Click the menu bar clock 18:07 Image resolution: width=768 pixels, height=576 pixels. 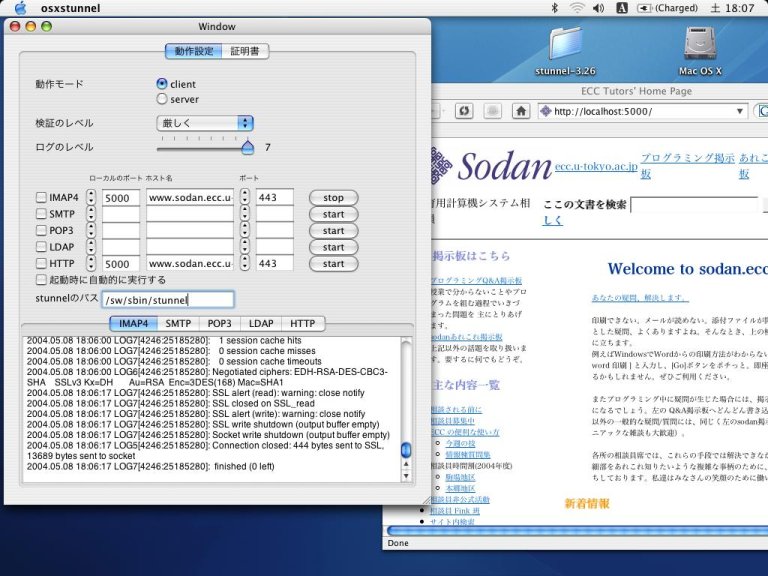click(733, 8)
